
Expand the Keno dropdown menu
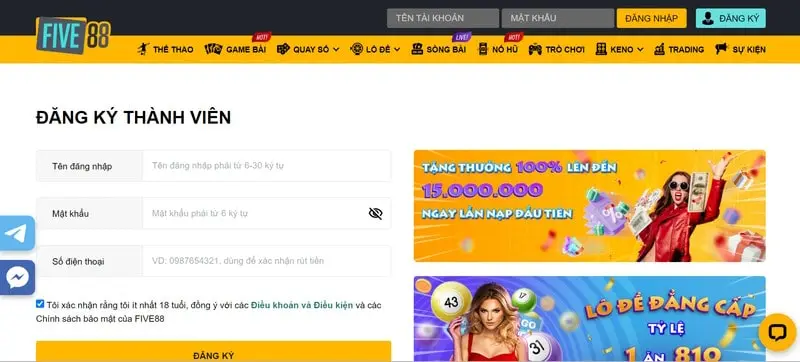pos(619,49)
